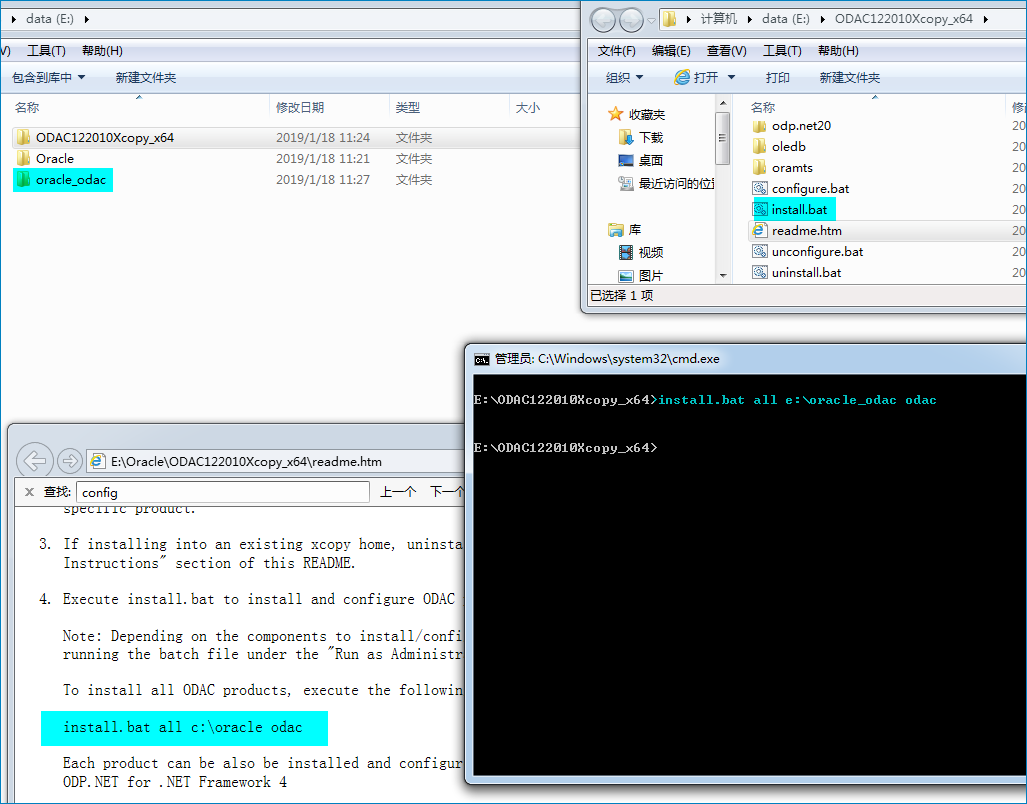Image resolution: width=1027 pixels, height=804 pixels.
Task: Click 'install.bat all c:\oracle odac' readme text
Action: click(183, 727)
